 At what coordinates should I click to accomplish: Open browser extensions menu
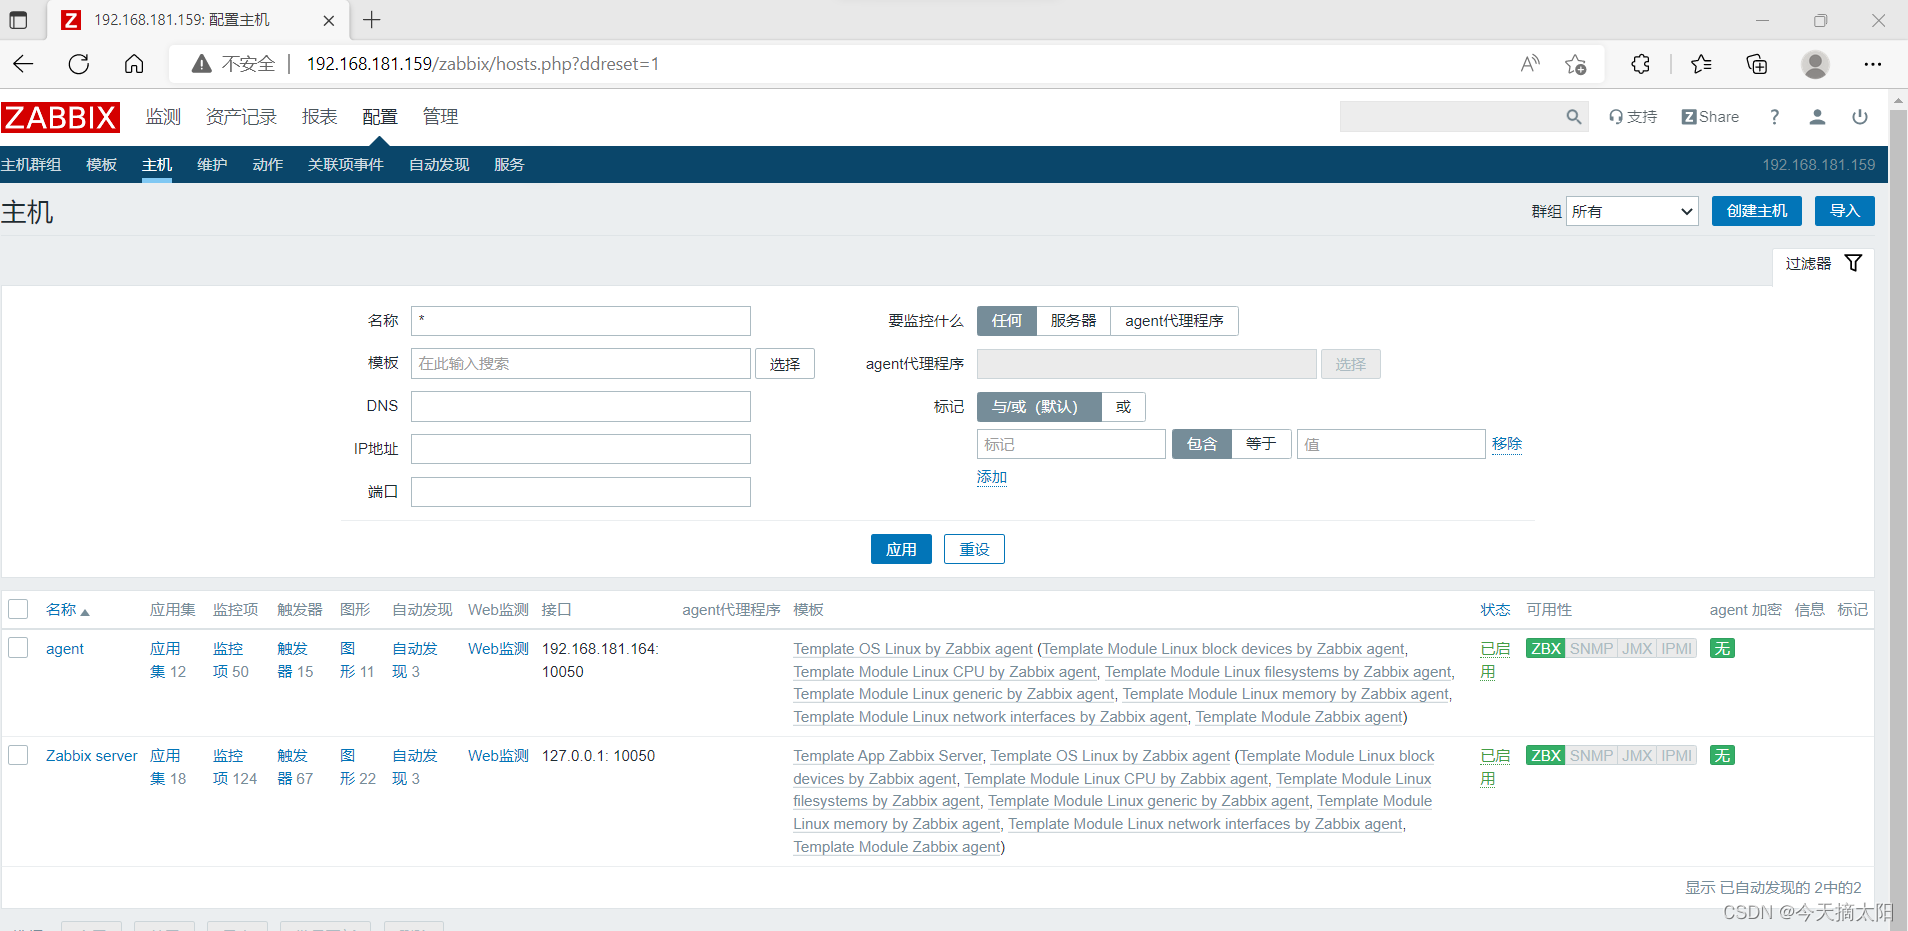pos(1641,64)
